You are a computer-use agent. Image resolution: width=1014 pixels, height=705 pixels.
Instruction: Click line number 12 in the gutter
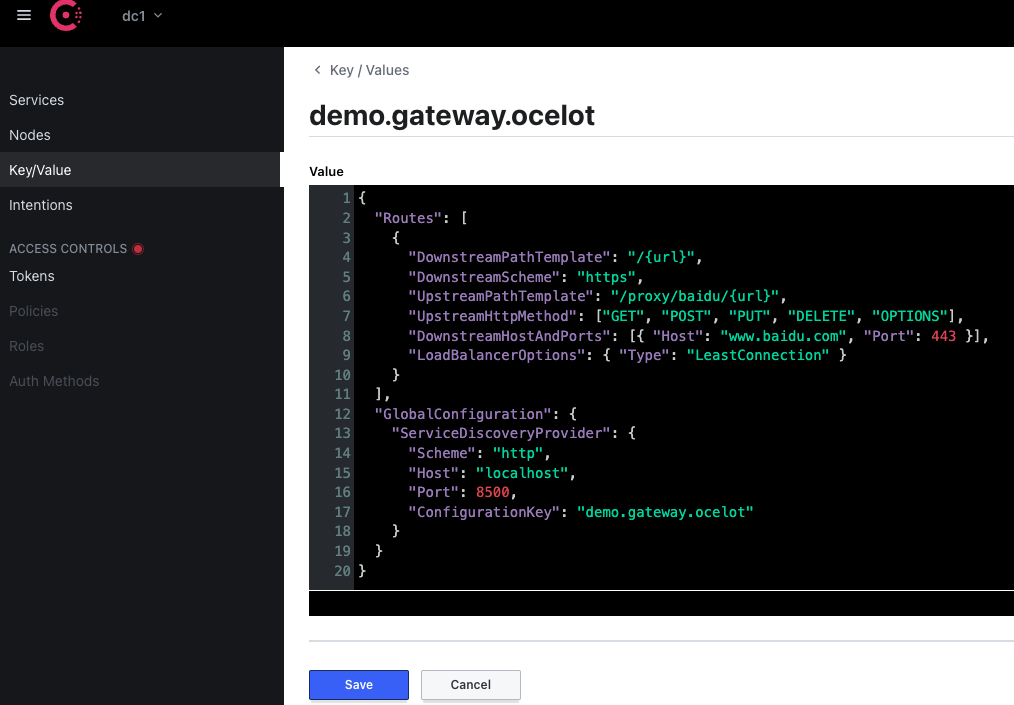coord(345,414)
